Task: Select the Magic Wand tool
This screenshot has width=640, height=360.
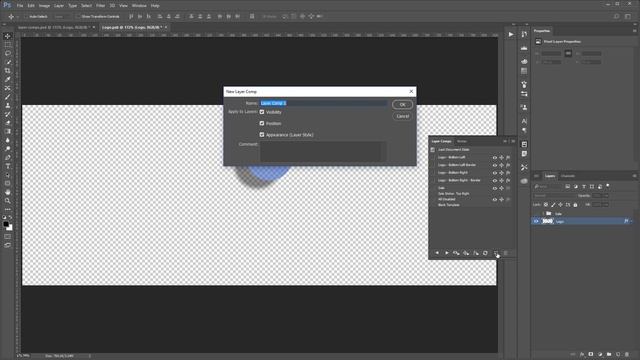Action: pyautogui.click(x=7, y=62)
